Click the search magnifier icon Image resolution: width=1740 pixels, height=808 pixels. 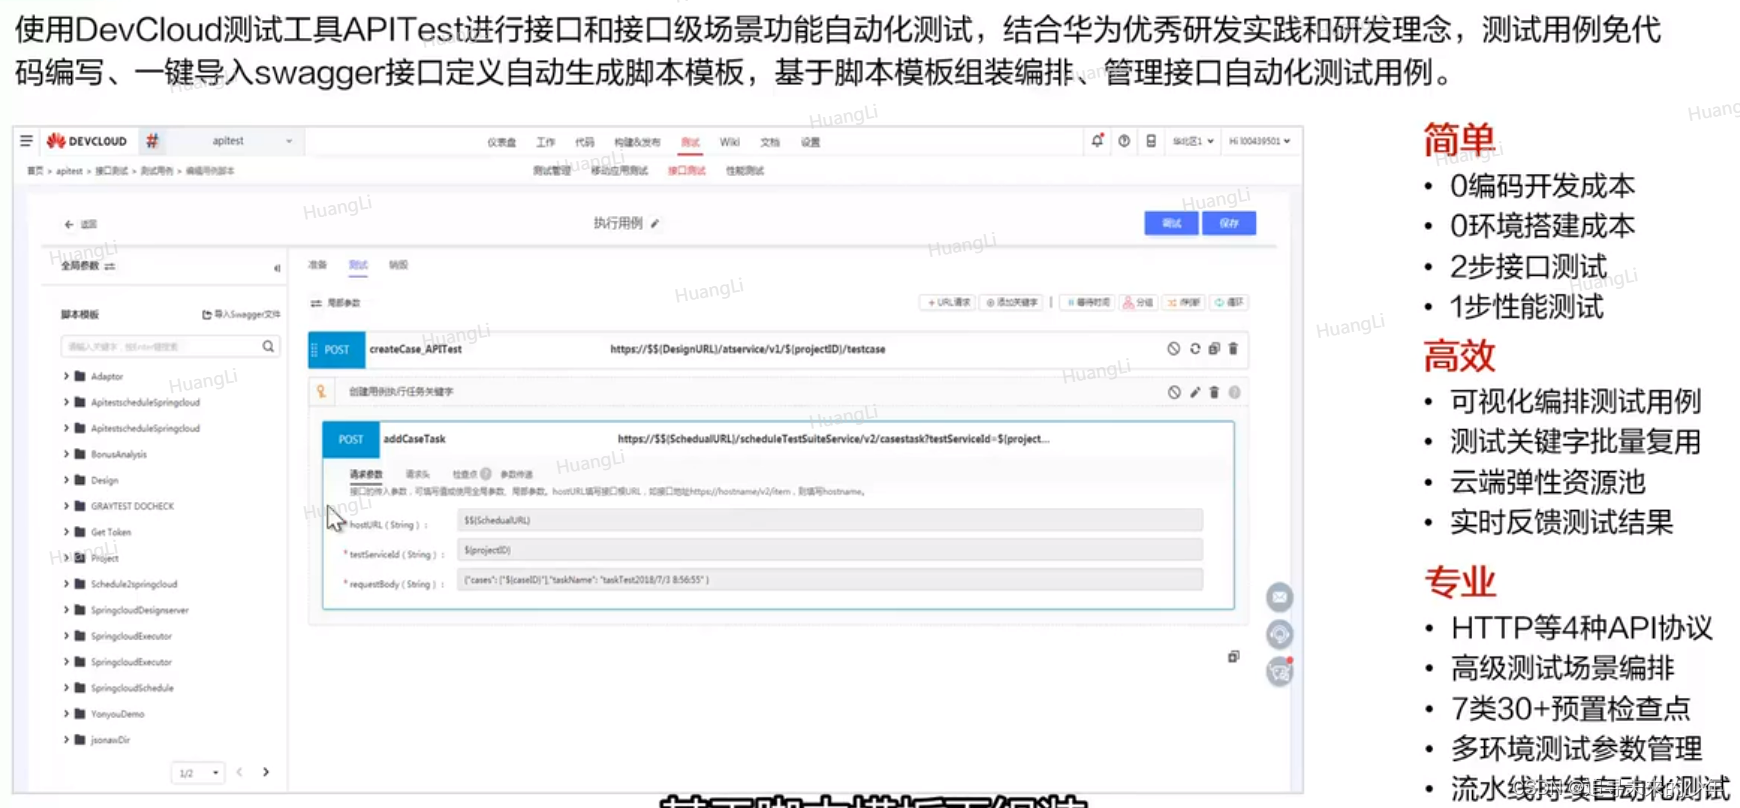click(x=268, y=346)
